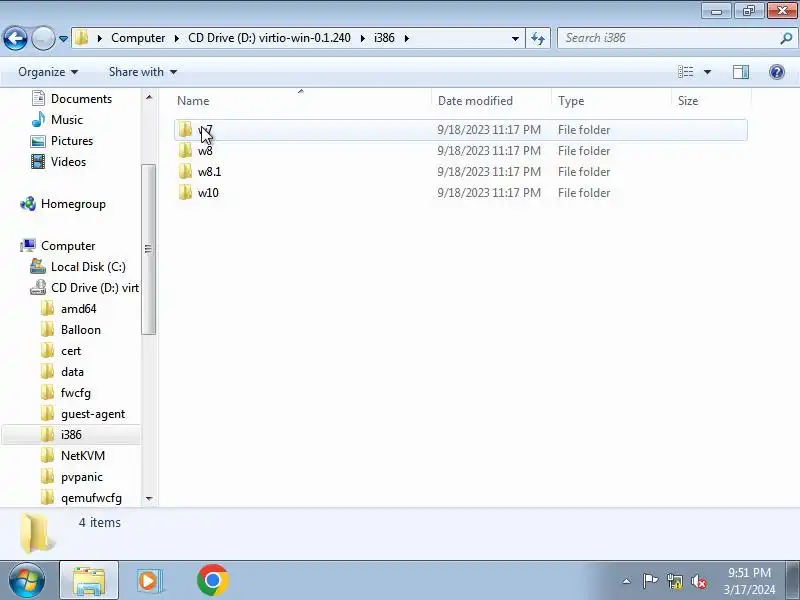Launch Windows Media Player from taskbar
Viewport: 800px width, 600px height.
(149, 580)
